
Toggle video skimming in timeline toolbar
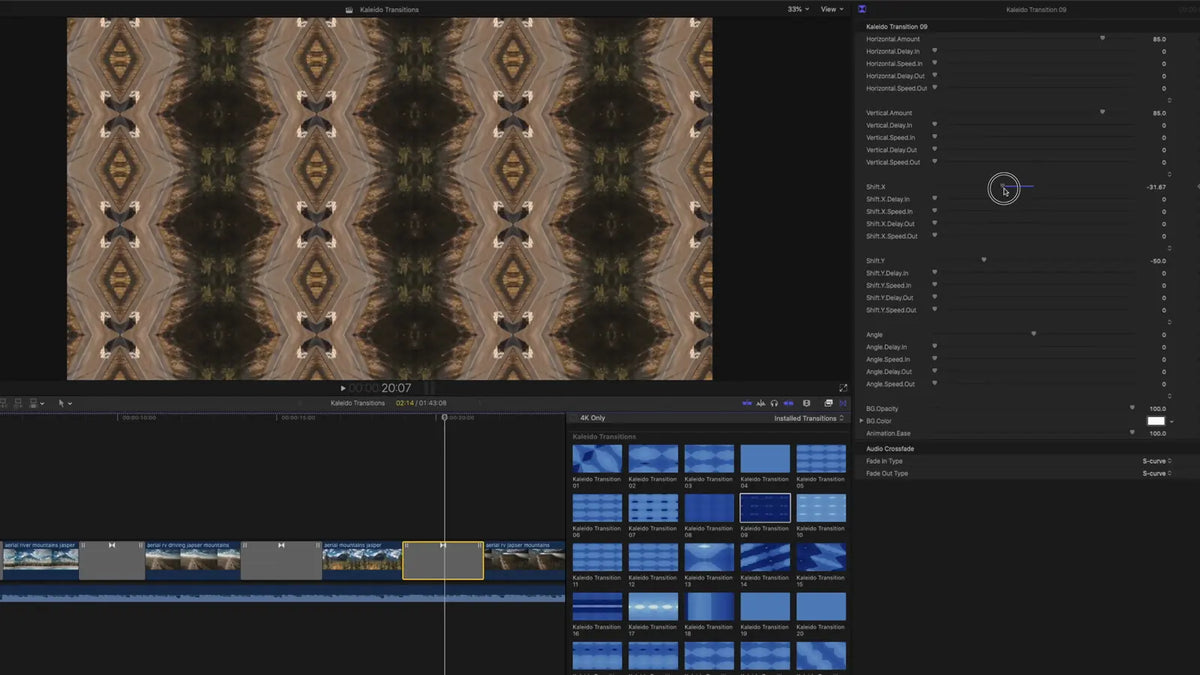[747, 403]
